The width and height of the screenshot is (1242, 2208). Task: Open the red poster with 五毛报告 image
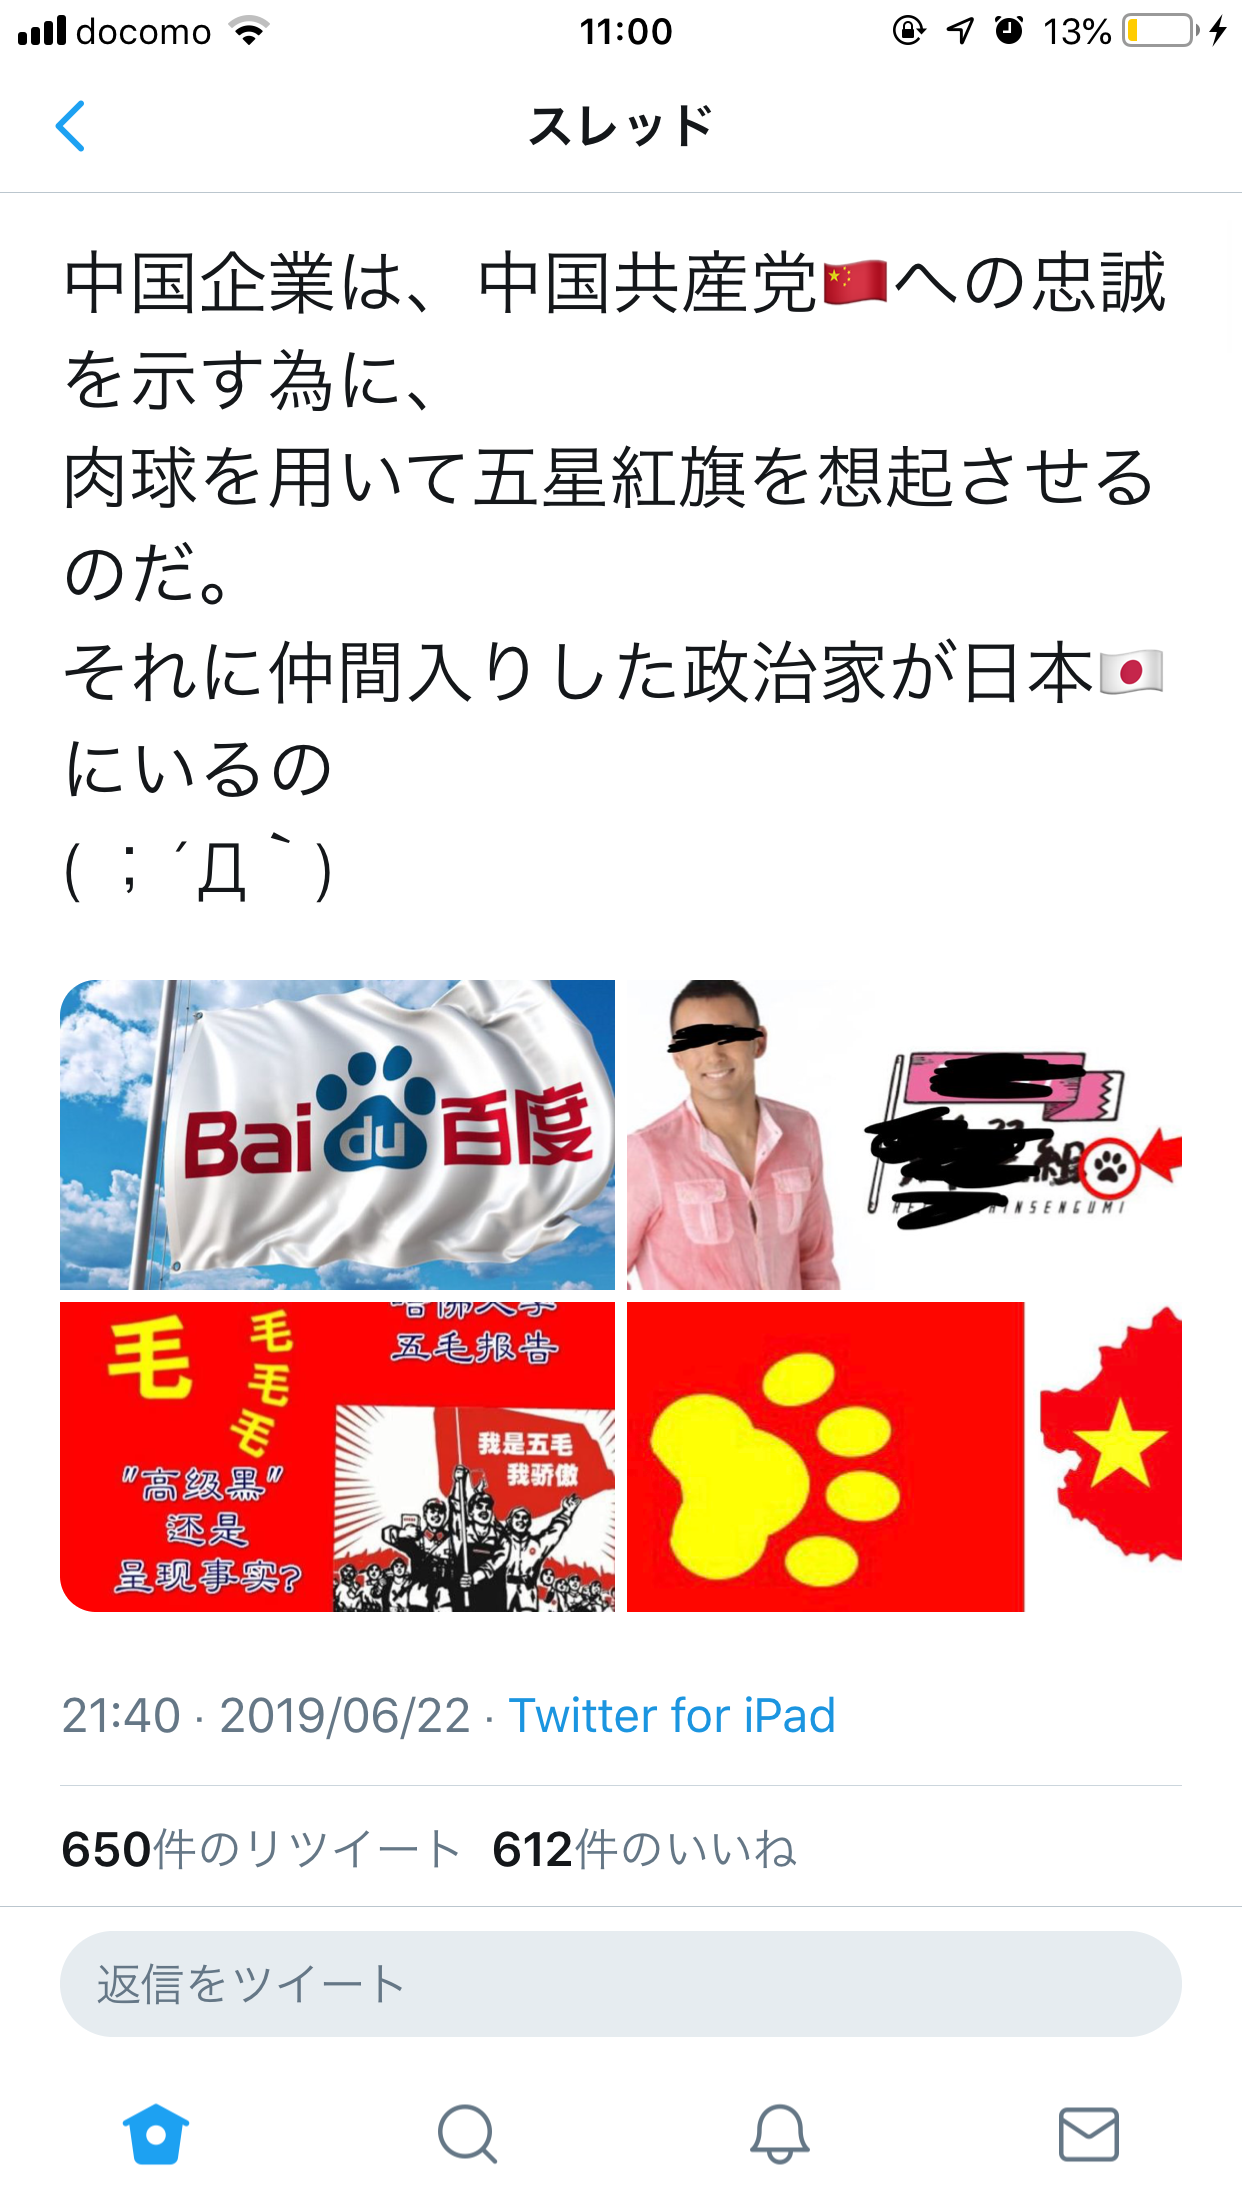coord(337,1456)
